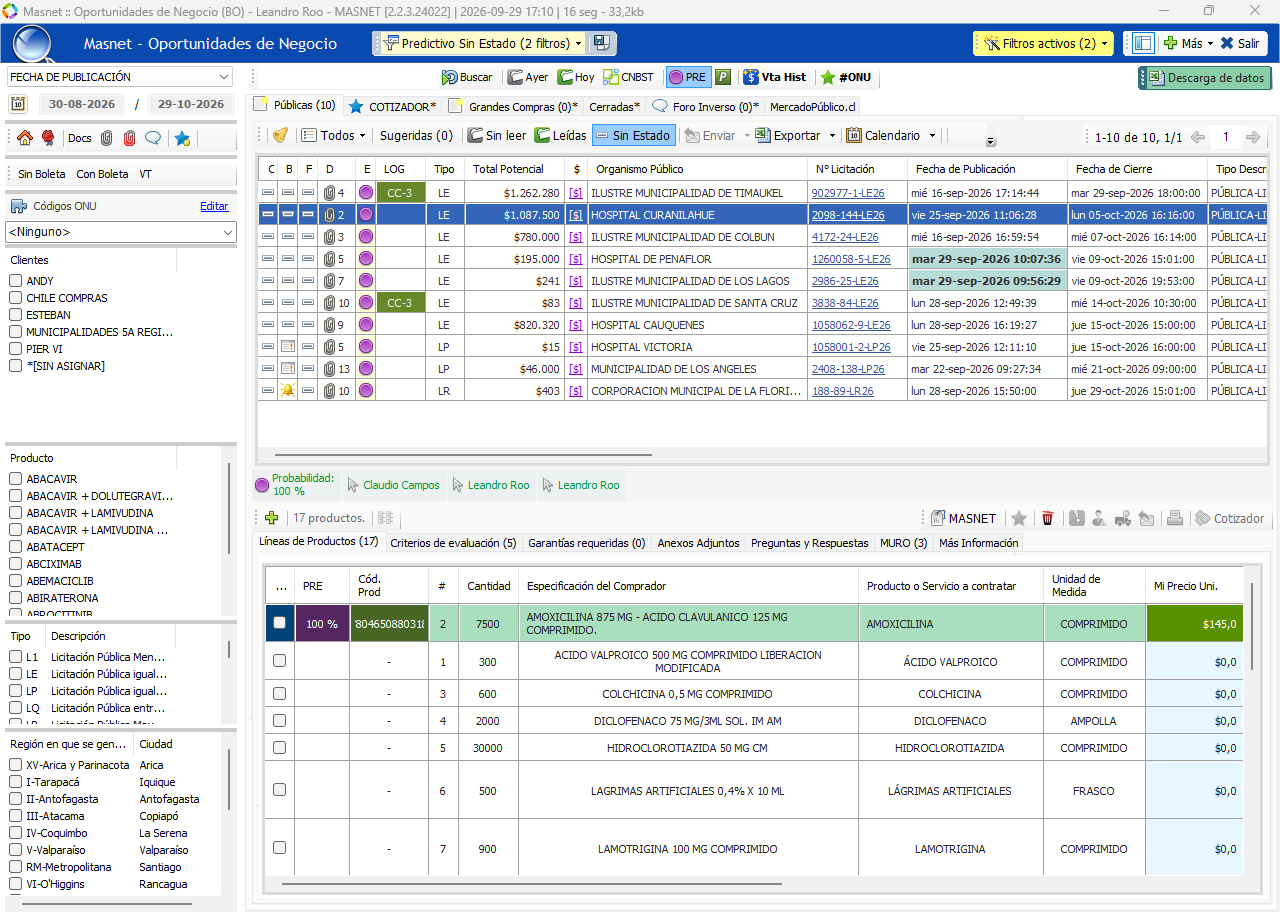
Task: Check the ABATACEPT product checkbox
Action: click(x=16, y=547)
